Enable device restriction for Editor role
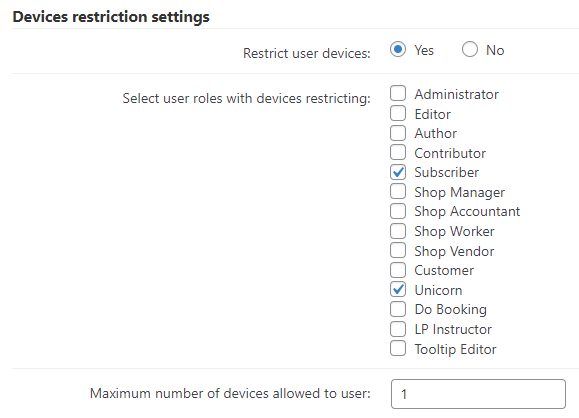 pyautogui.click(x=398, y=113)
